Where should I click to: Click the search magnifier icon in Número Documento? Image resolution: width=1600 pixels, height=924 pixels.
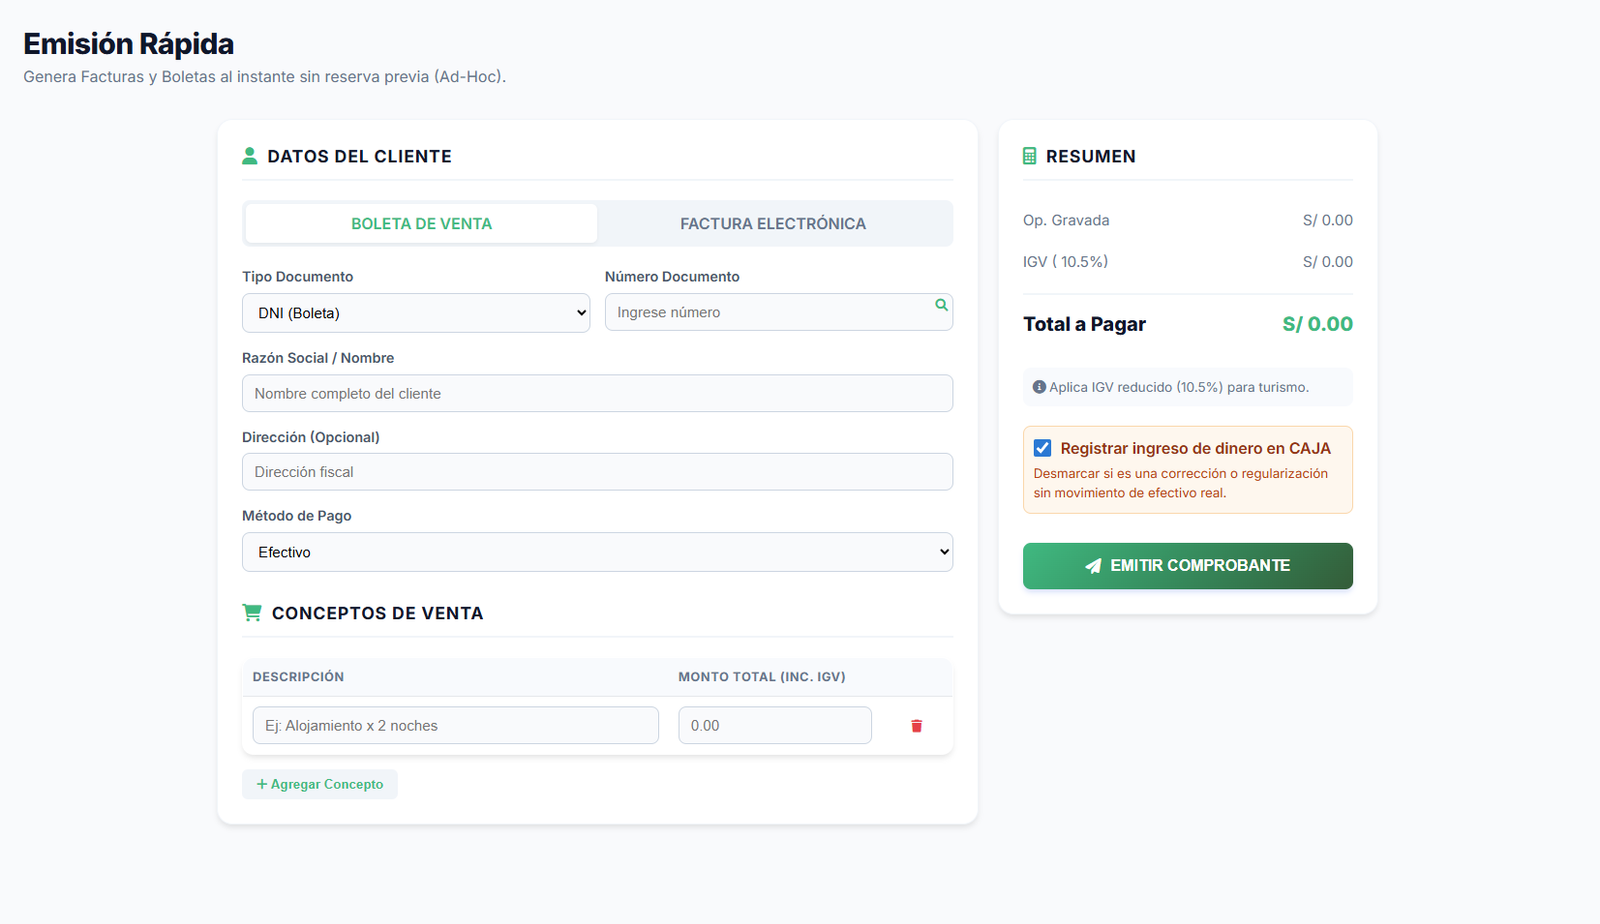pos(941,305)
